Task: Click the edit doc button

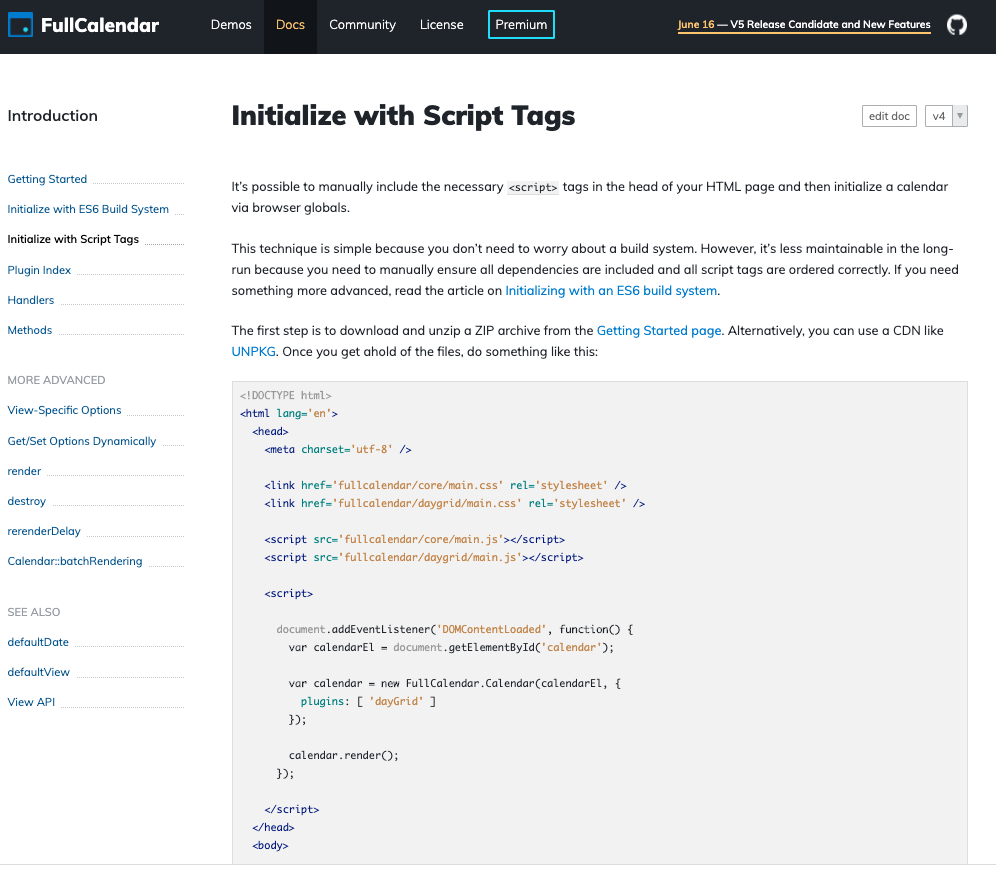Action: (x=889, y=116)
